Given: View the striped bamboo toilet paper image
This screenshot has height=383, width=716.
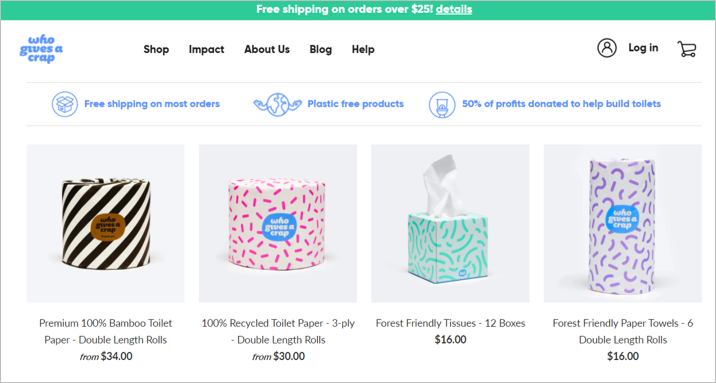Looking at the screenshot, I should (x=105, y=223).
